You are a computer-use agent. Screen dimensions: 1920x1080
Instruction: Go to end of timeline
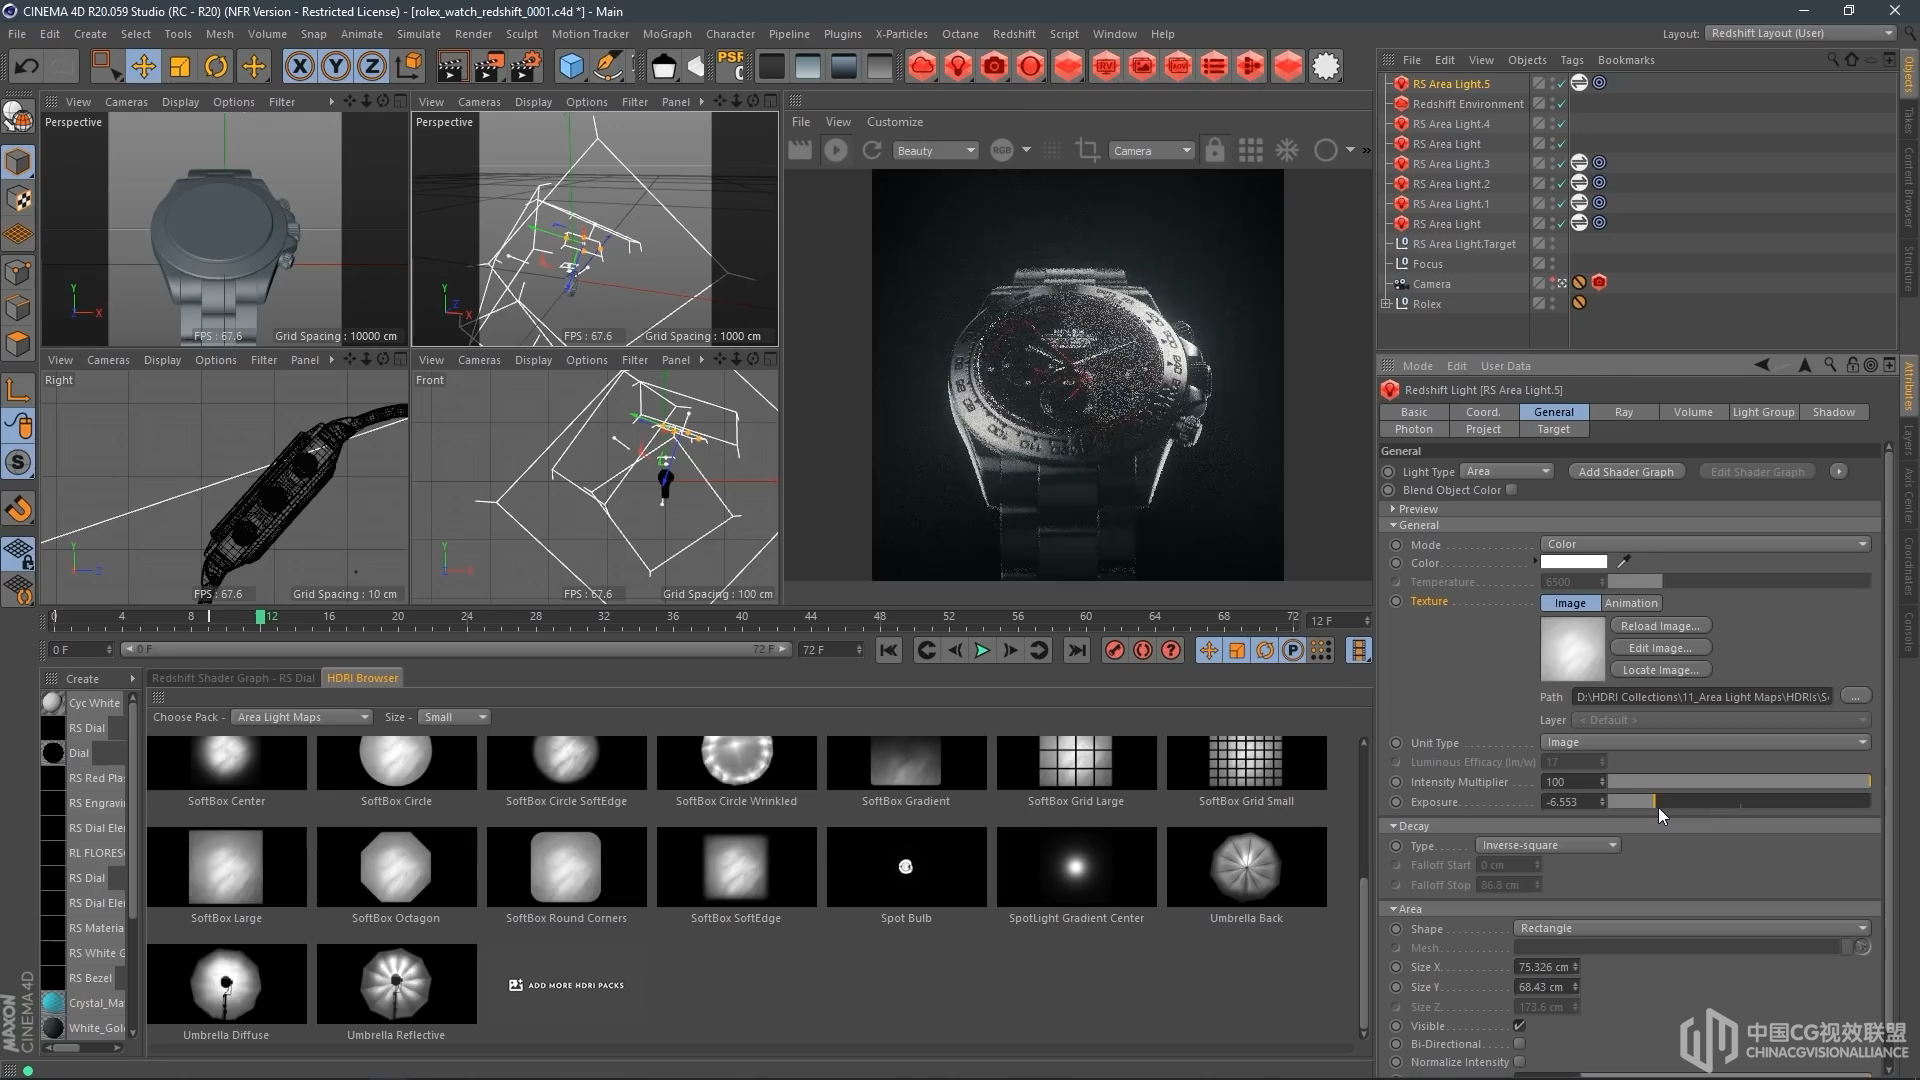coord(1077,650)
